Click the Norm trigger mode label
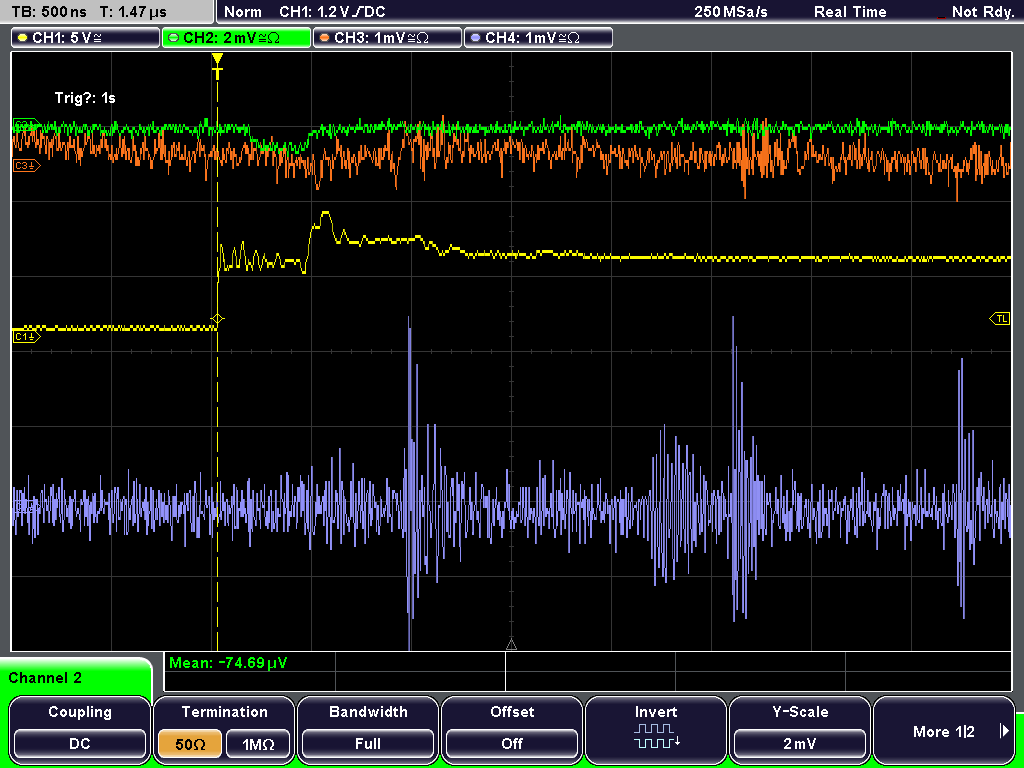The height and width of the screenshot is (768, 1024). [x=243, y=12]
